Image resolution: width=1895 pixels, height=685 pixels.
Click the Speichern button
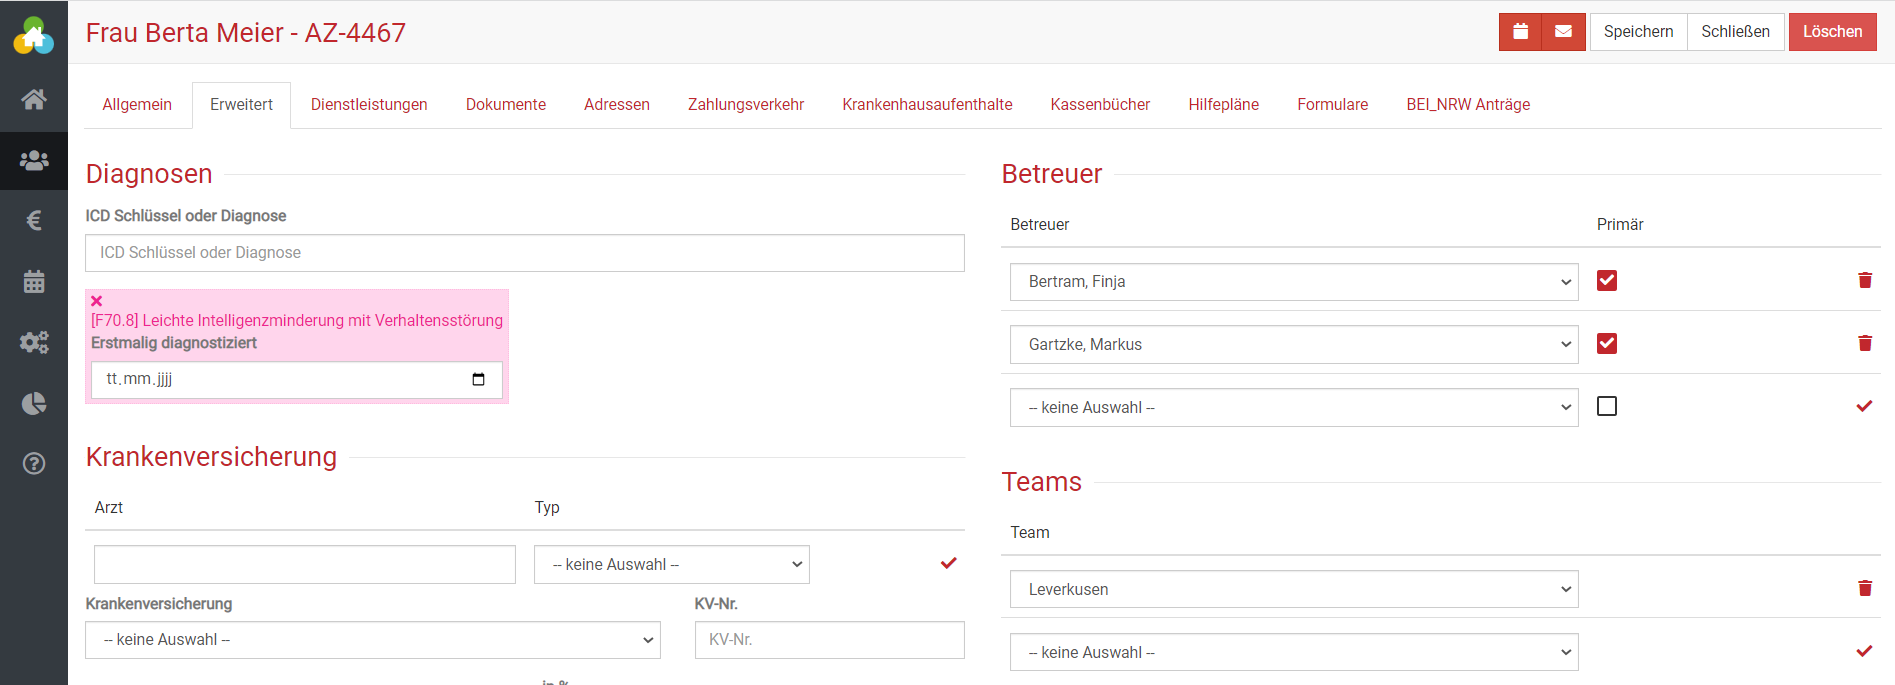(x=1638, y=32)
